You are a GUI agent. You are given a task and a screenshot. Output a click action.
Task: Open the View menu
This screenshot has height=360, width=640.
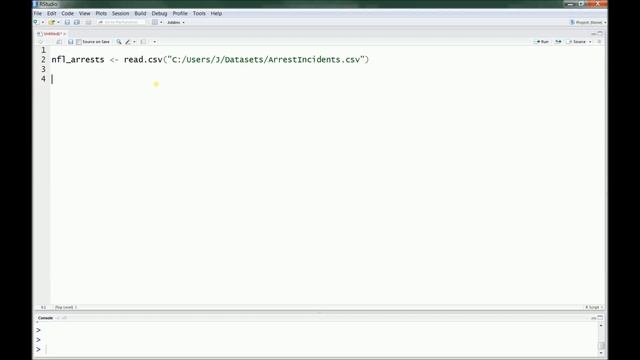(84, 13)
